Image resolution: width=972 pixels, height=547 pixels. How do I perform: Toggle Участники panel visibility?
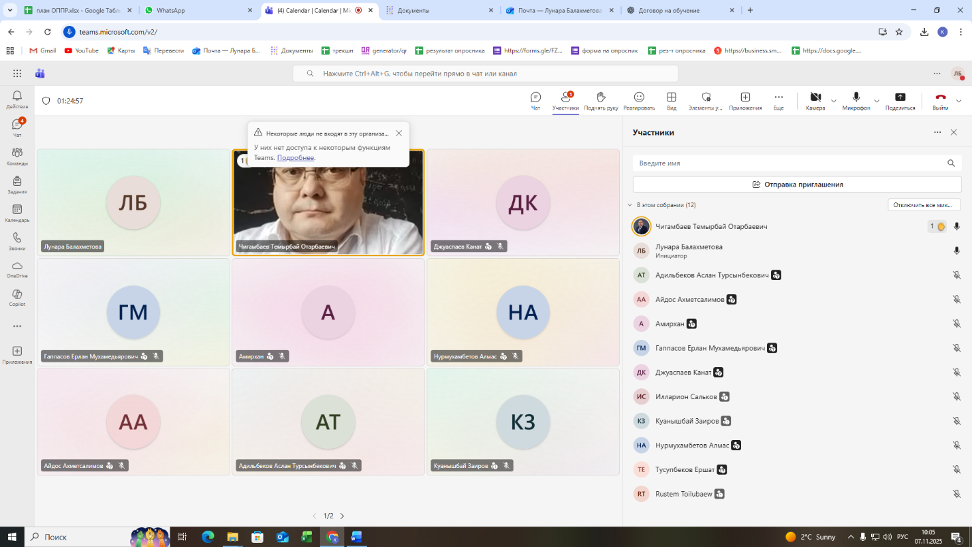point(565,100)
